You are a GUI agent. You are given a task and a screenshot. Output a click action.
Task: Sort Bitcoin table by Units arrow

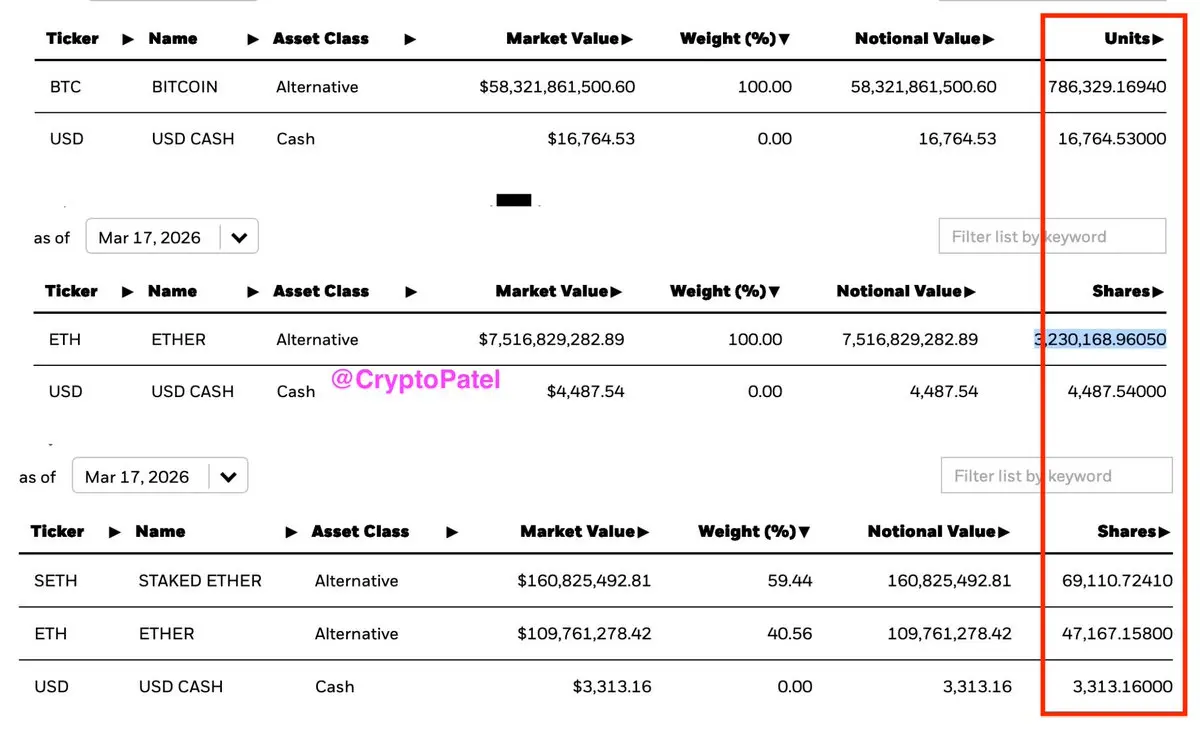tap(1158, 39)
